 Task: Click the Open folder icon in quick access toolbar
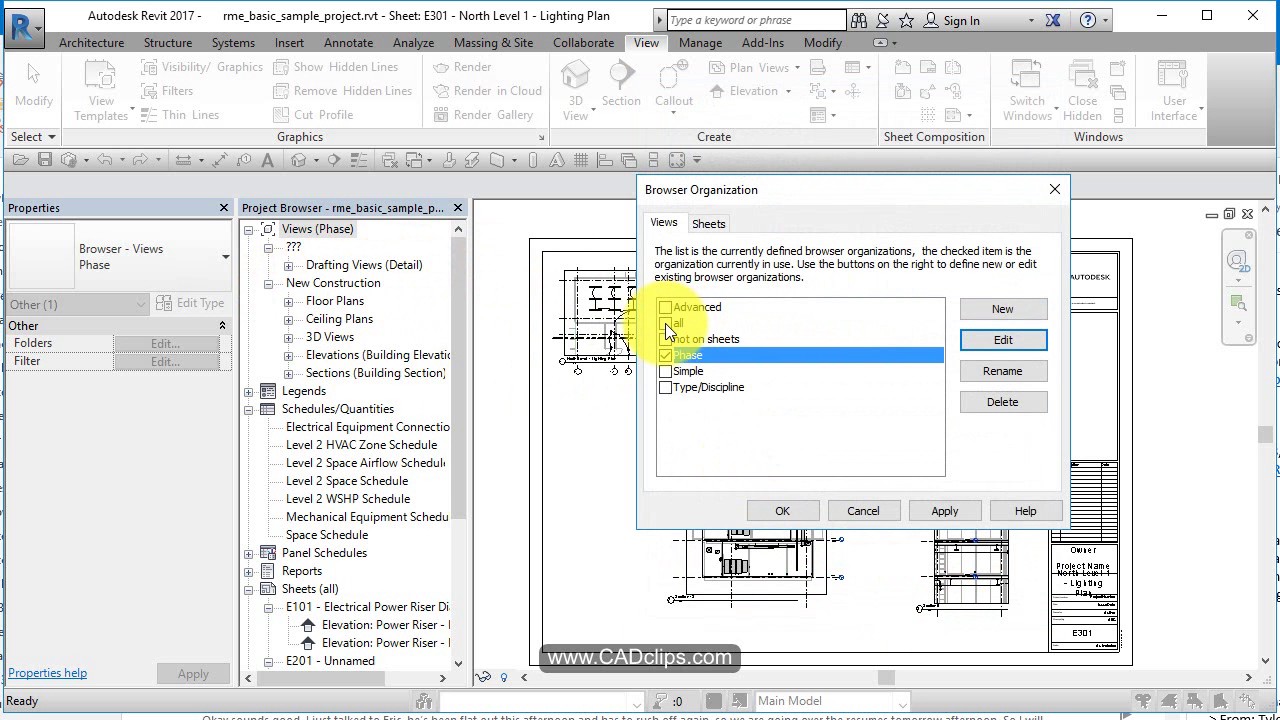[x=21, y=160]
